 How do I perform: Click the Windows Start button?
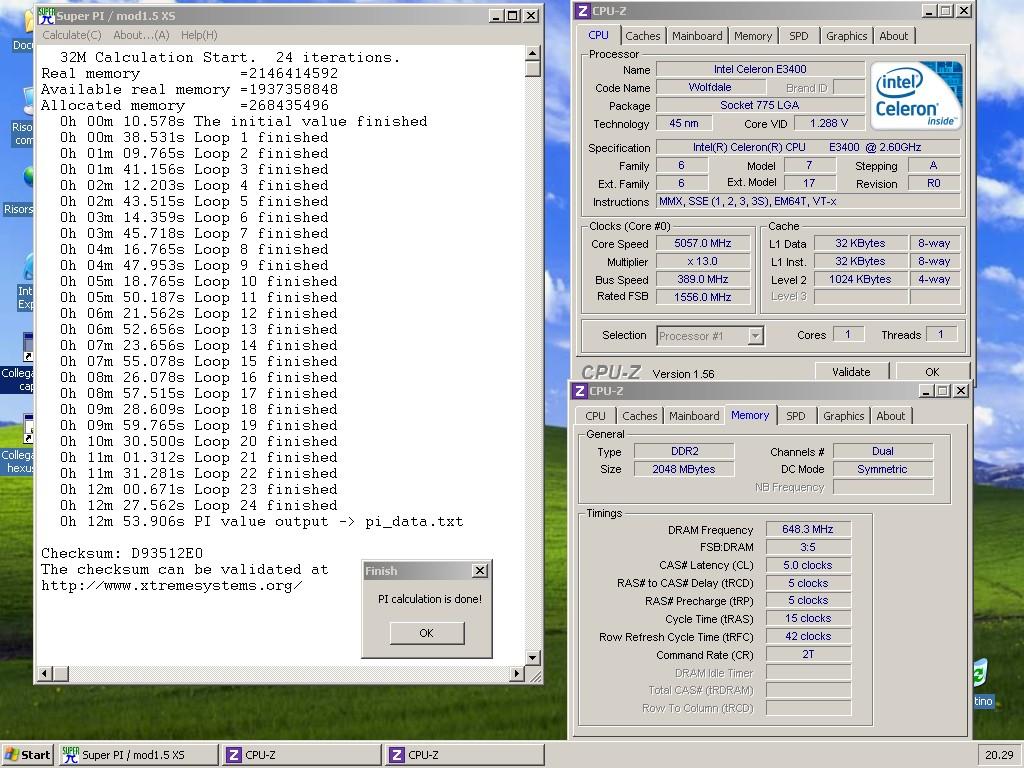[27, 755]
